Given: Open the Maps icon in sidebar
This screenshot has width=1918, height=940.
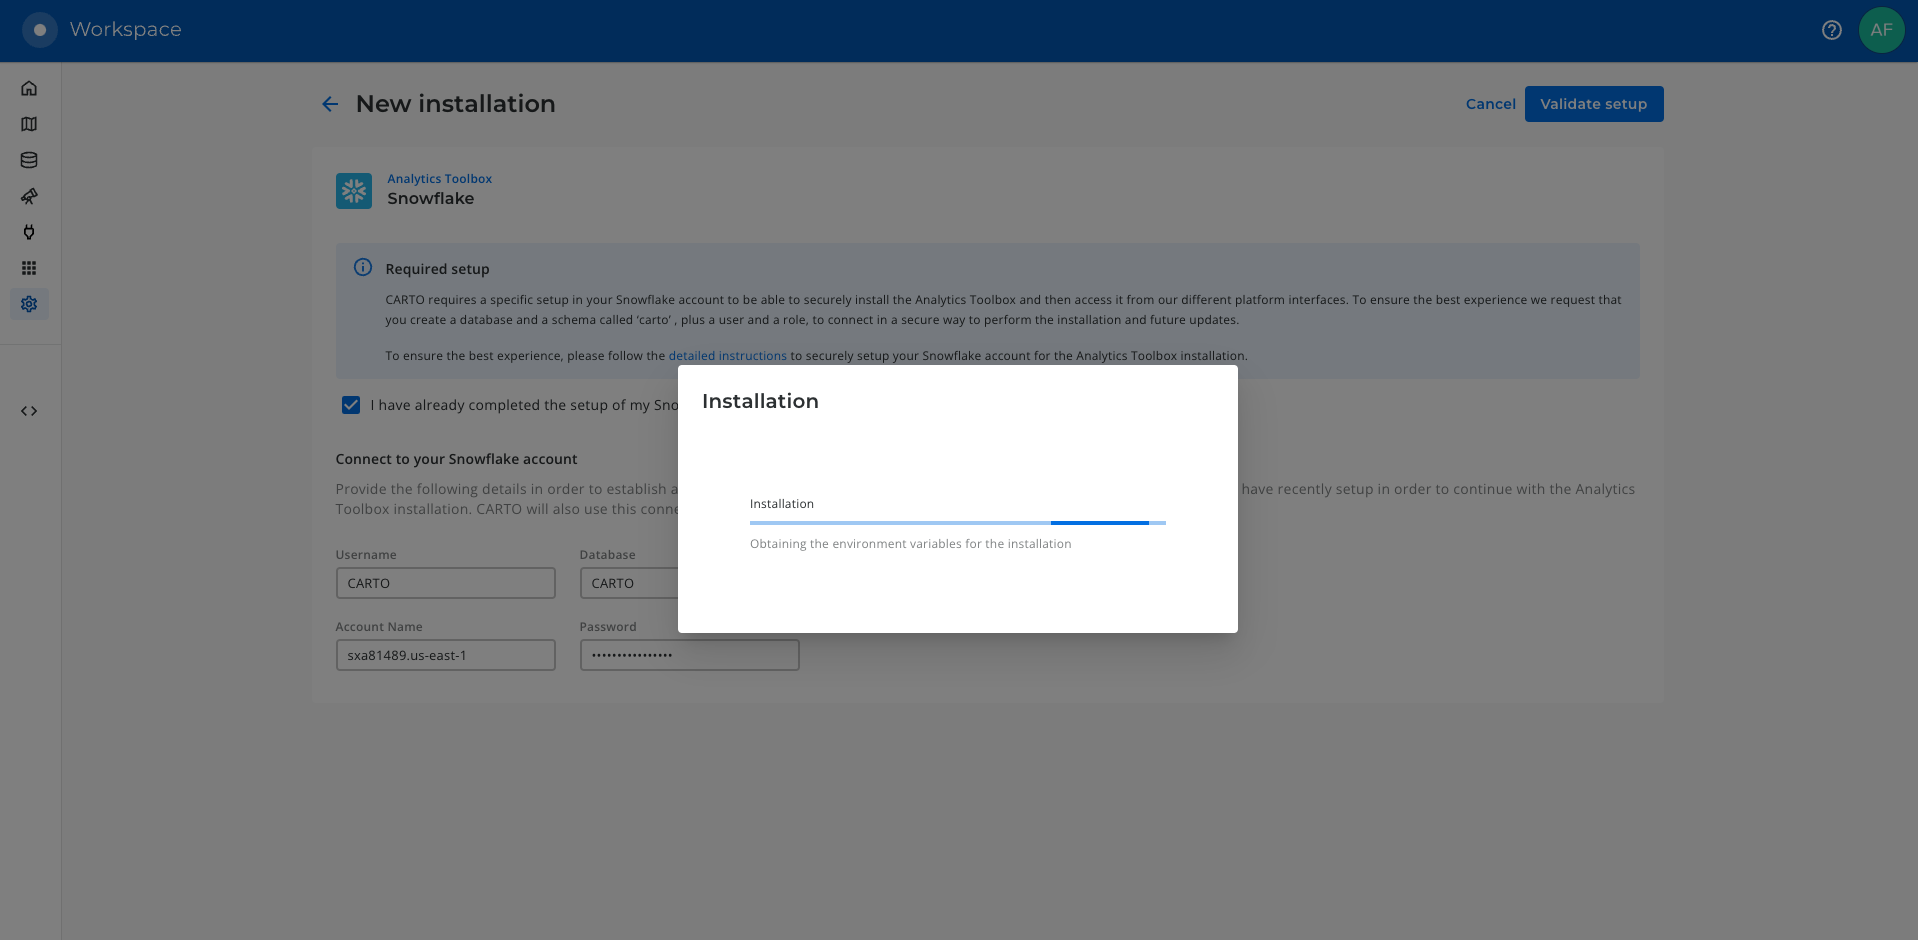Looking at the screenshot, I should pos(29,124).
